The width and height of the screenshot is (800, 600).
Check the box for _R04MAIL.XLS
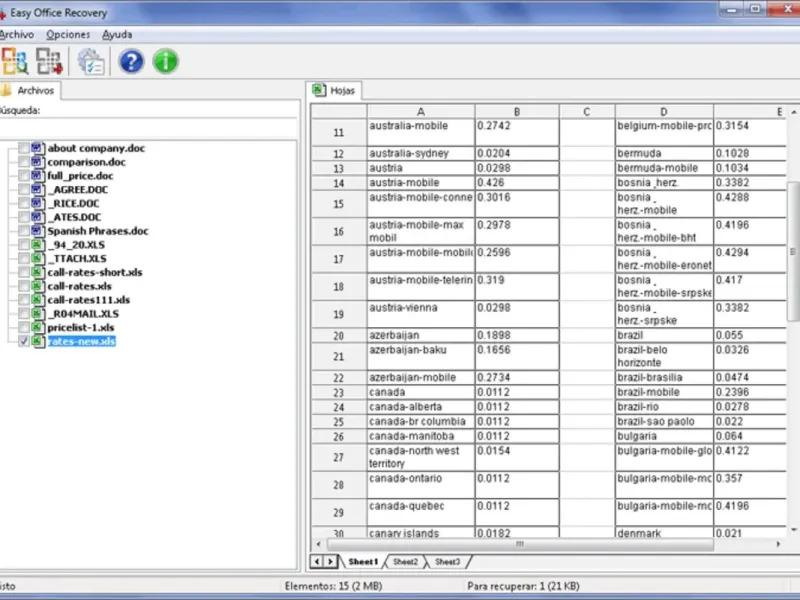pos(23,313)
